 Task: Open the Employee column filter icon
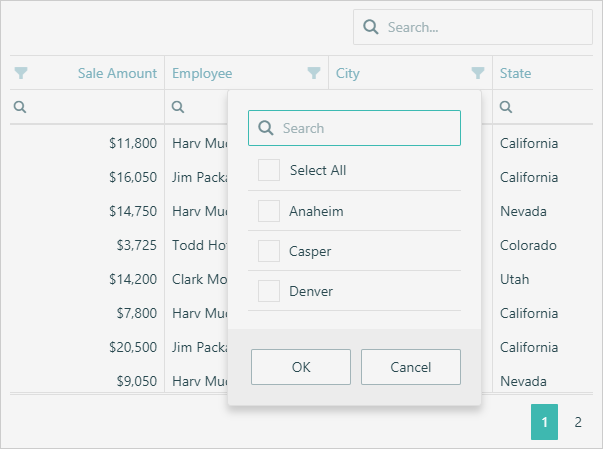click(314, 73)
